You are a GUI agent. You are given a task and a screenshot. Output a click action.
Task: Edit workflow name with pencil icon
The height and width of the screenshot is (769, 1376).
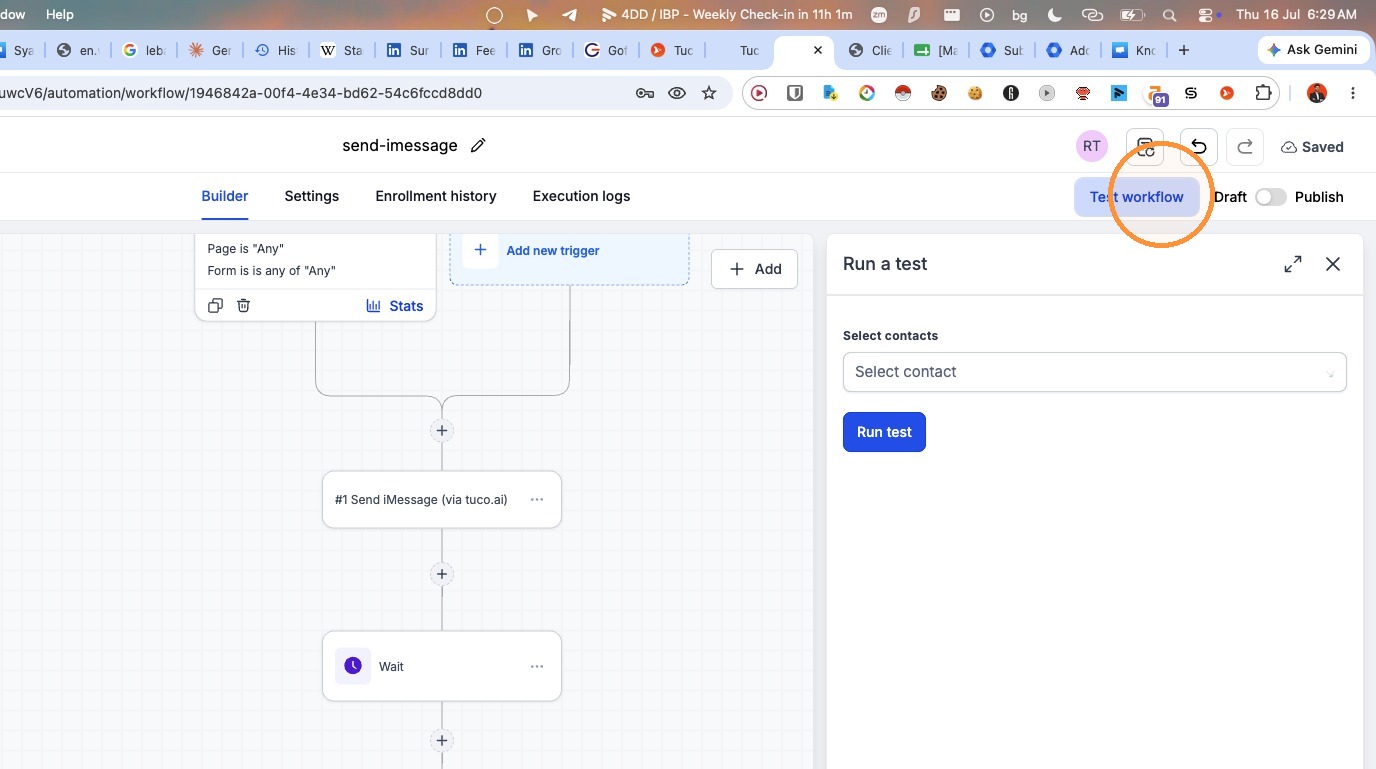tap(478, 146)
